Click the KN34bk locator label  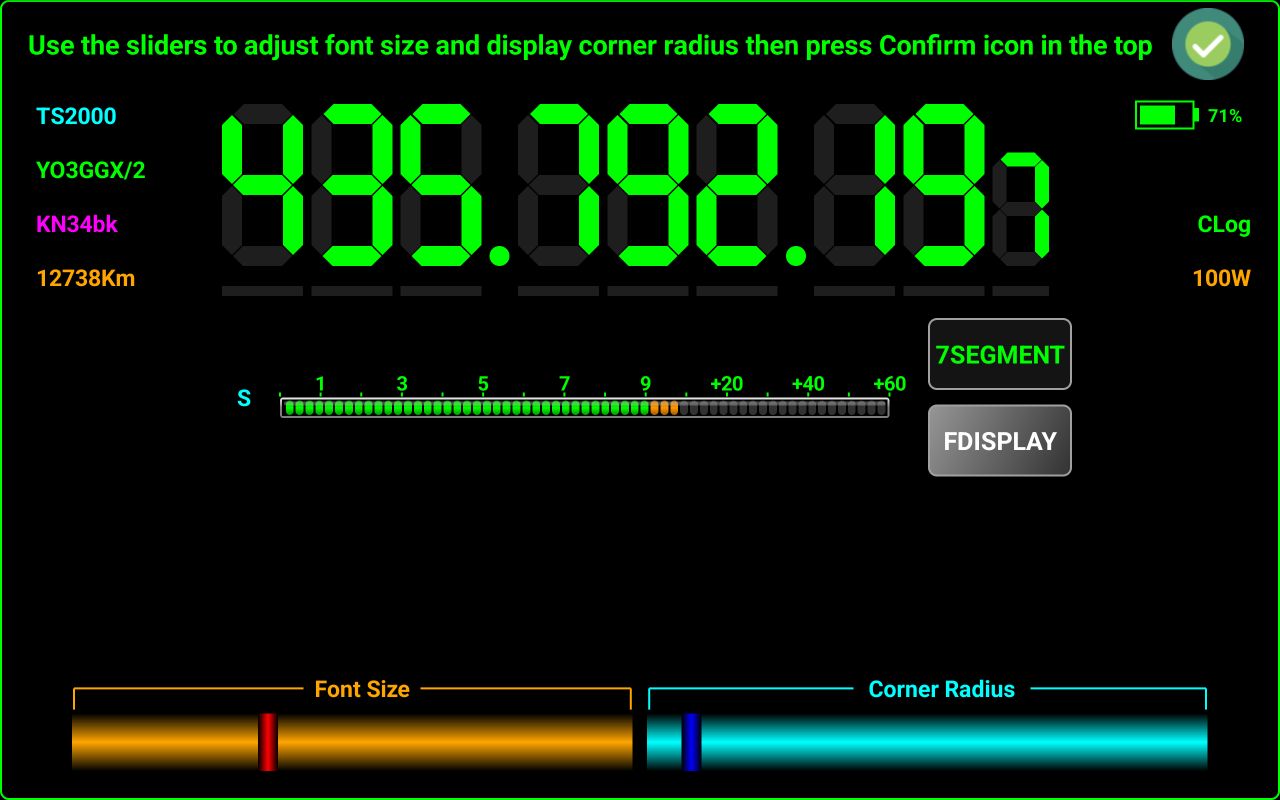(x=77, y=224)
